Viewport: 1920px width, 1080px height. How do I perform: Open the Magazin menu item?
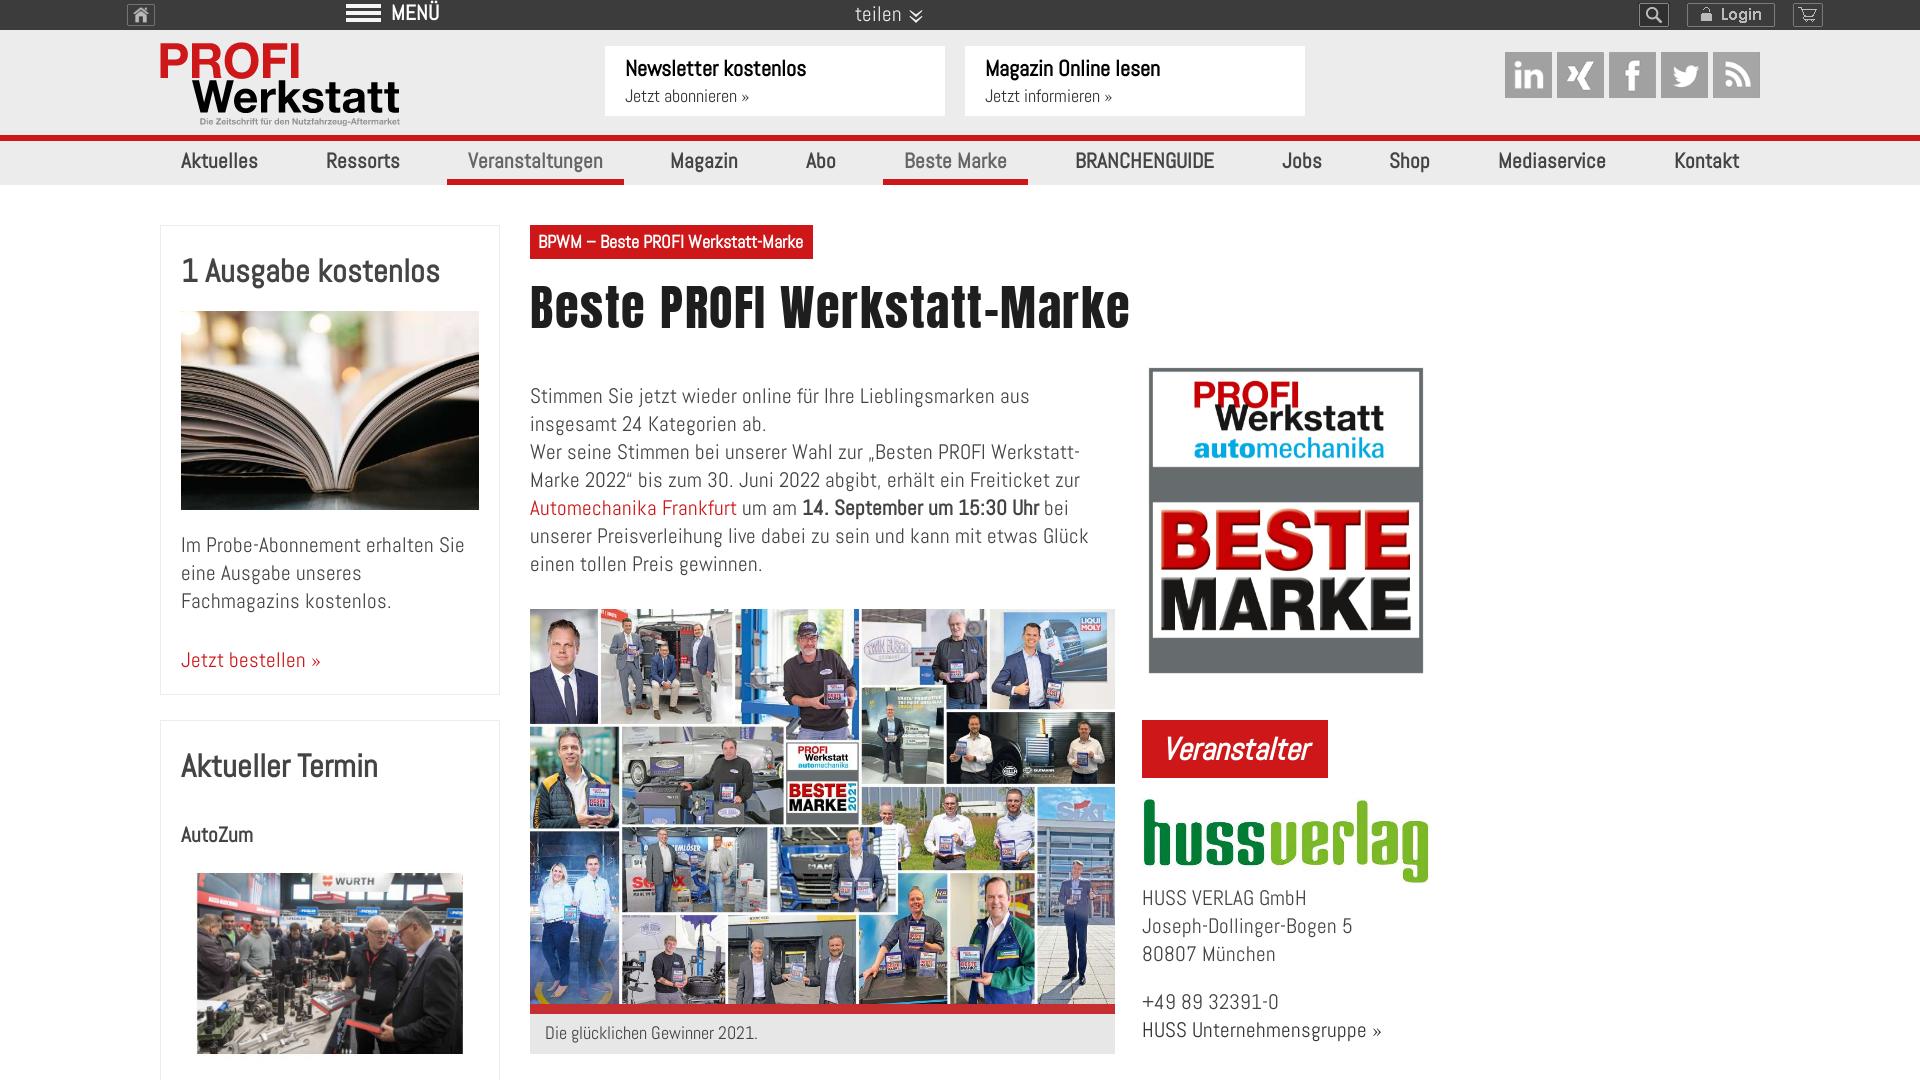(x=704, y=161)
